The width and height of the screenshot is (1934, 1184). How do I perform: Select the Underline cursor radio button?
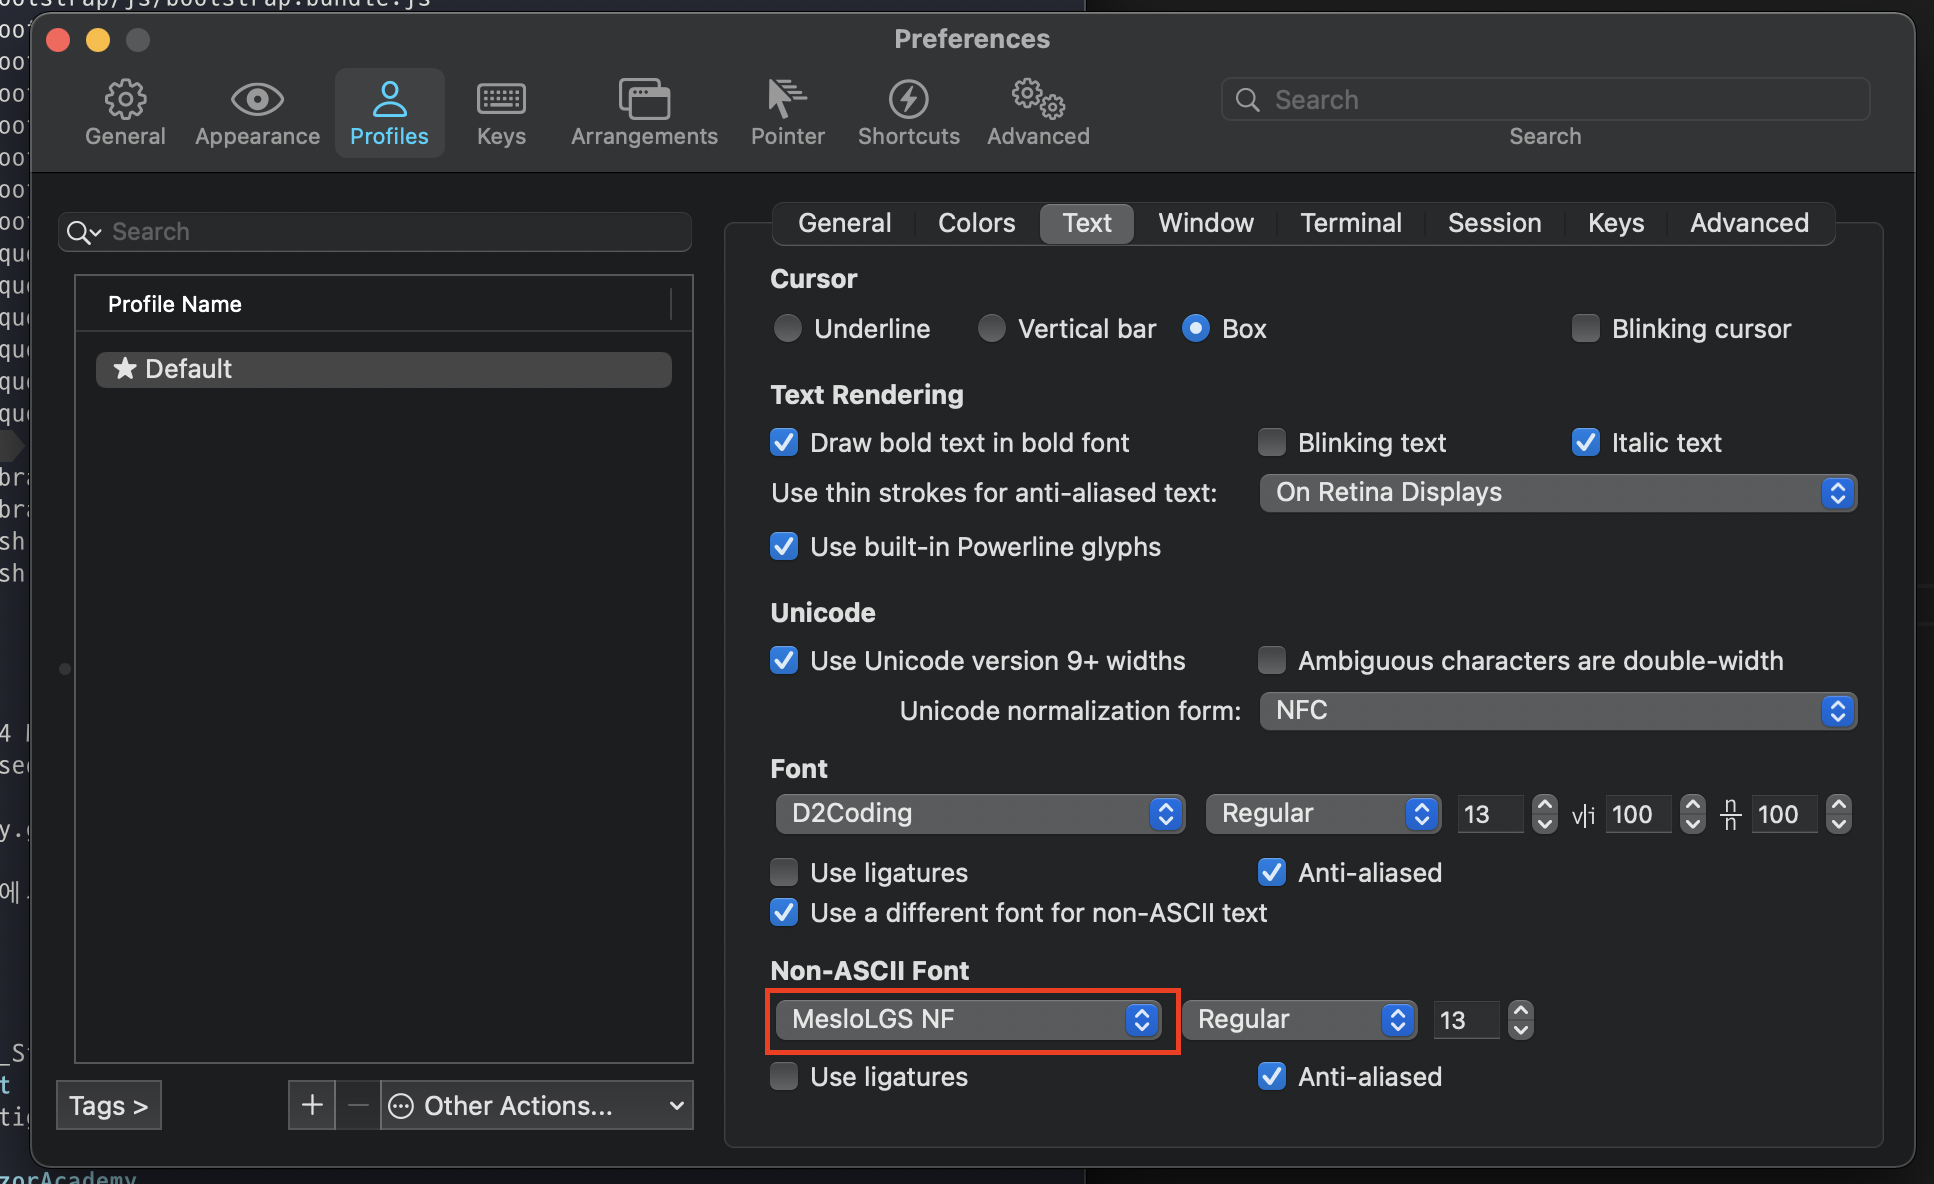coord(788,329)
